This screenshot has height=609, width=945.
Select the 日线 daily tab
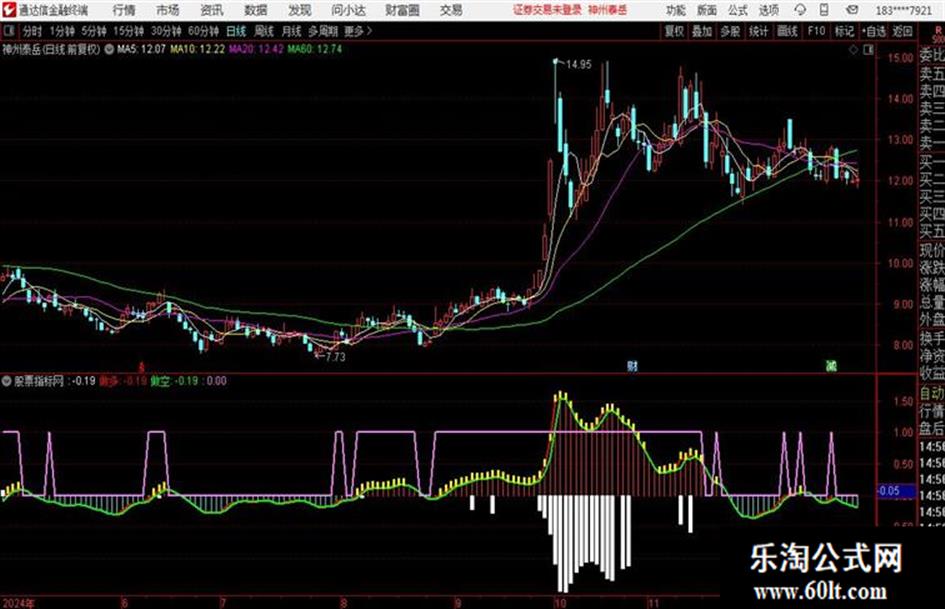pos(236,31)
